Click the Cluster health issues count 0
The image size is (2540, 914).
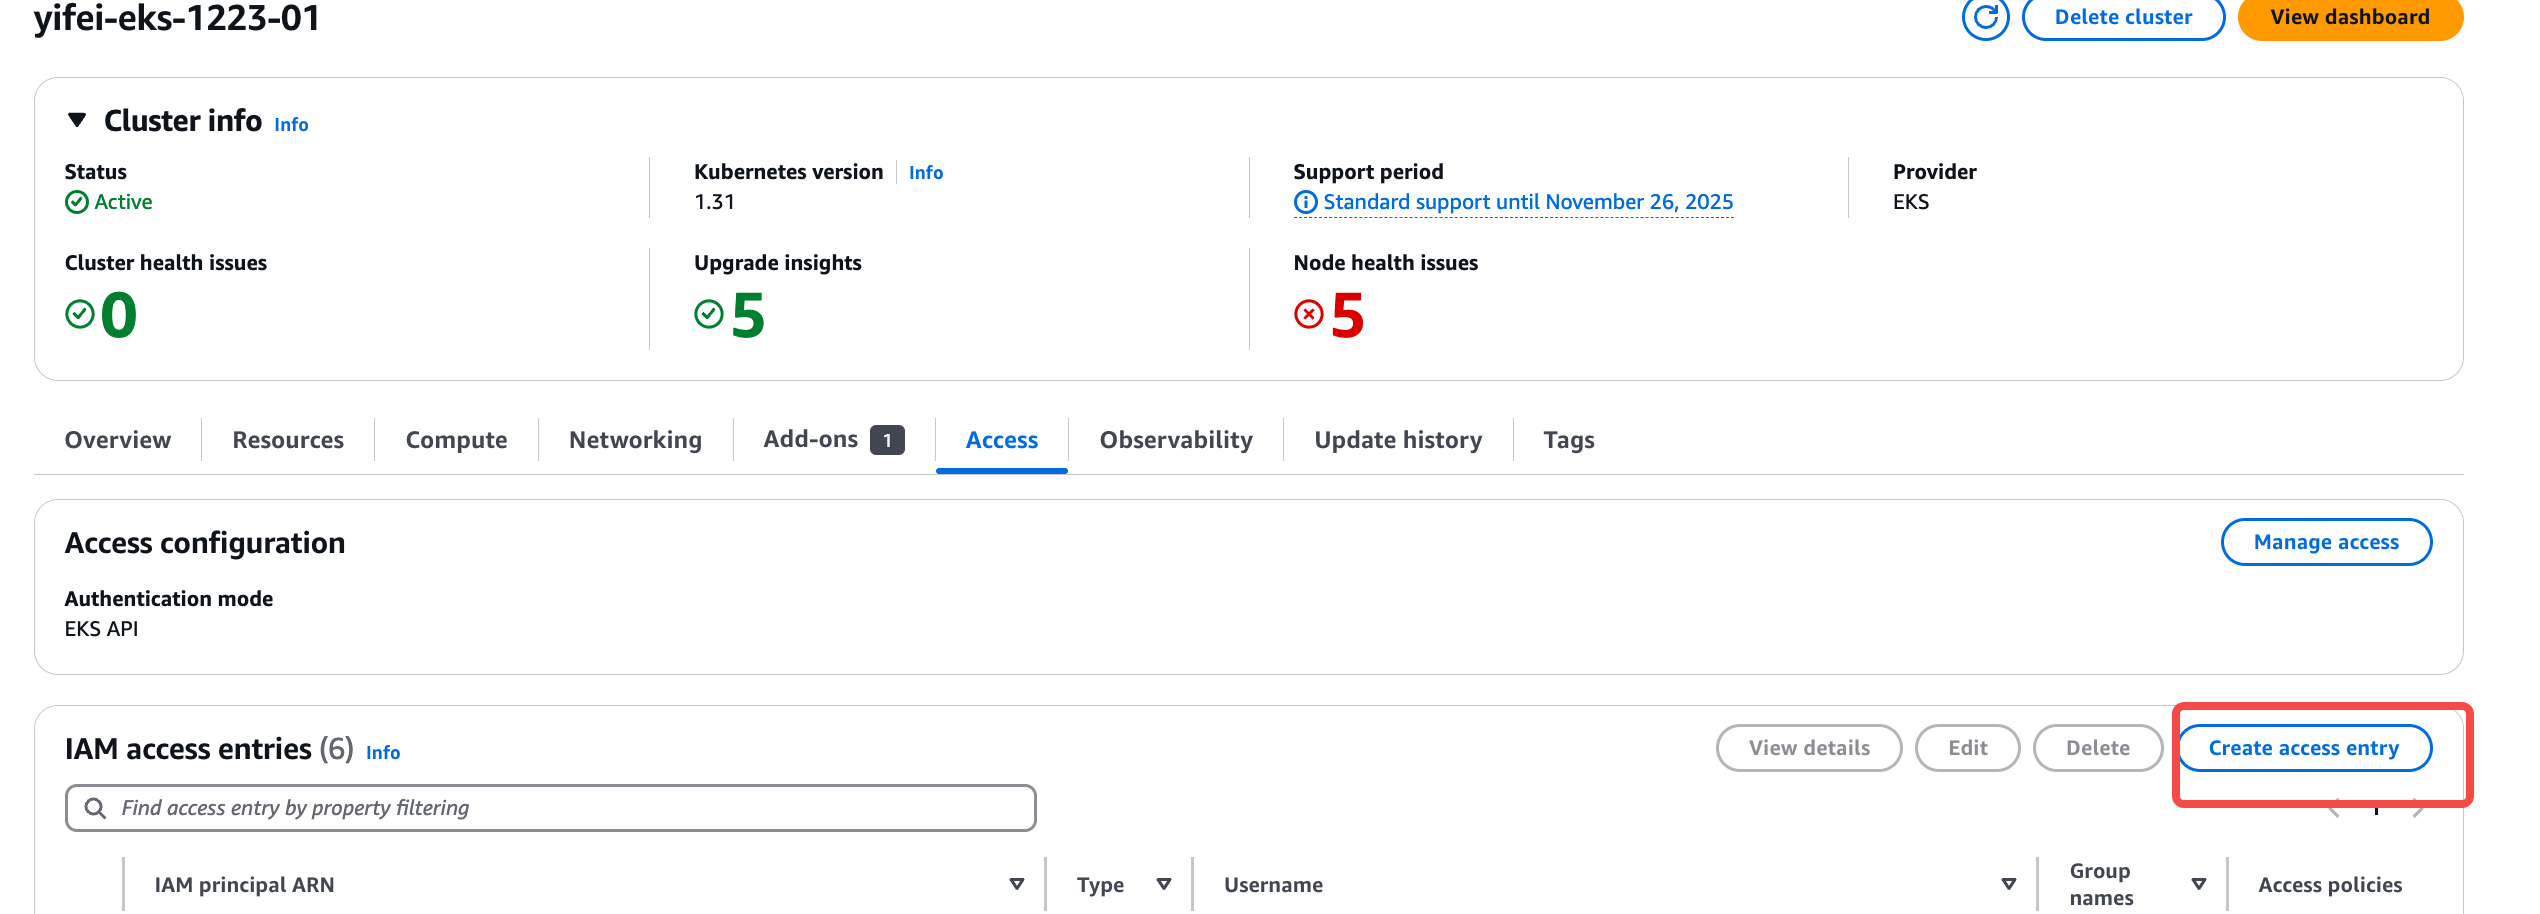[119, 315]
